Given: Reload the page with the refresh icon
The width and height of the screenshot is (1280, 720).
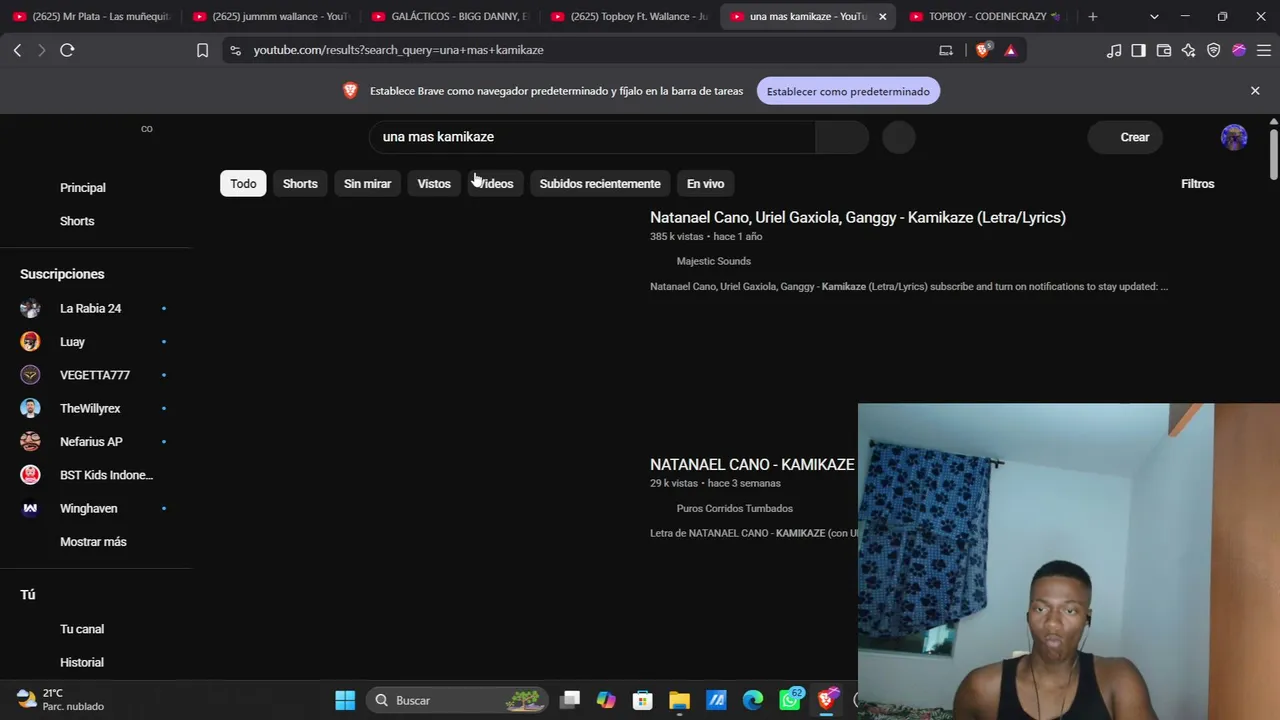Looking at the screenshot, I should [x=67, y=50].
